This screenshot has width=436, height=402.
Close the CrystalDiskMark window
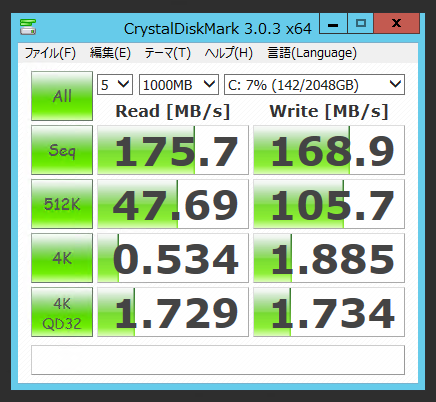[396, 23]
